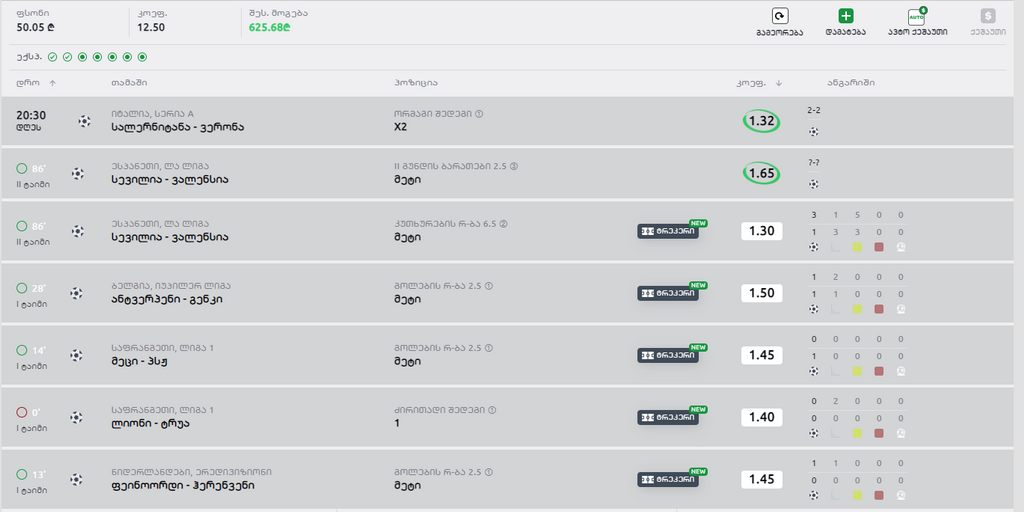Click red card icon in ანტვერპენი row
Image resolution: width=1024 pixels, height=512 pixels.
(878, 309)
